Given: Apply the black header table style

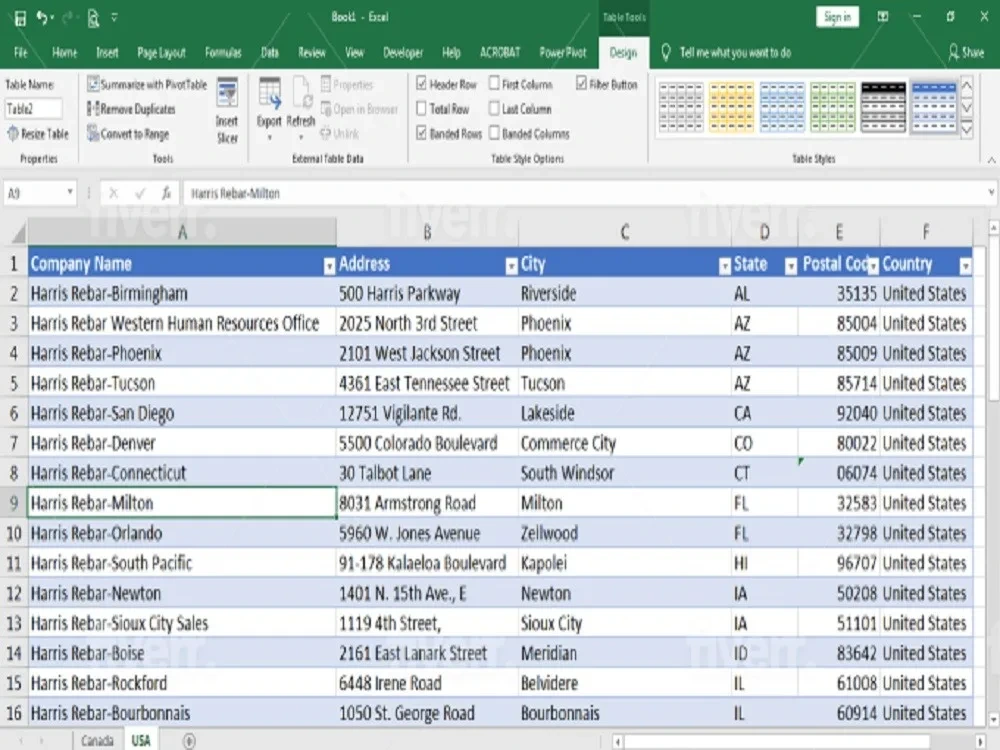Looking at the screenshot, I should coord(883,107).
